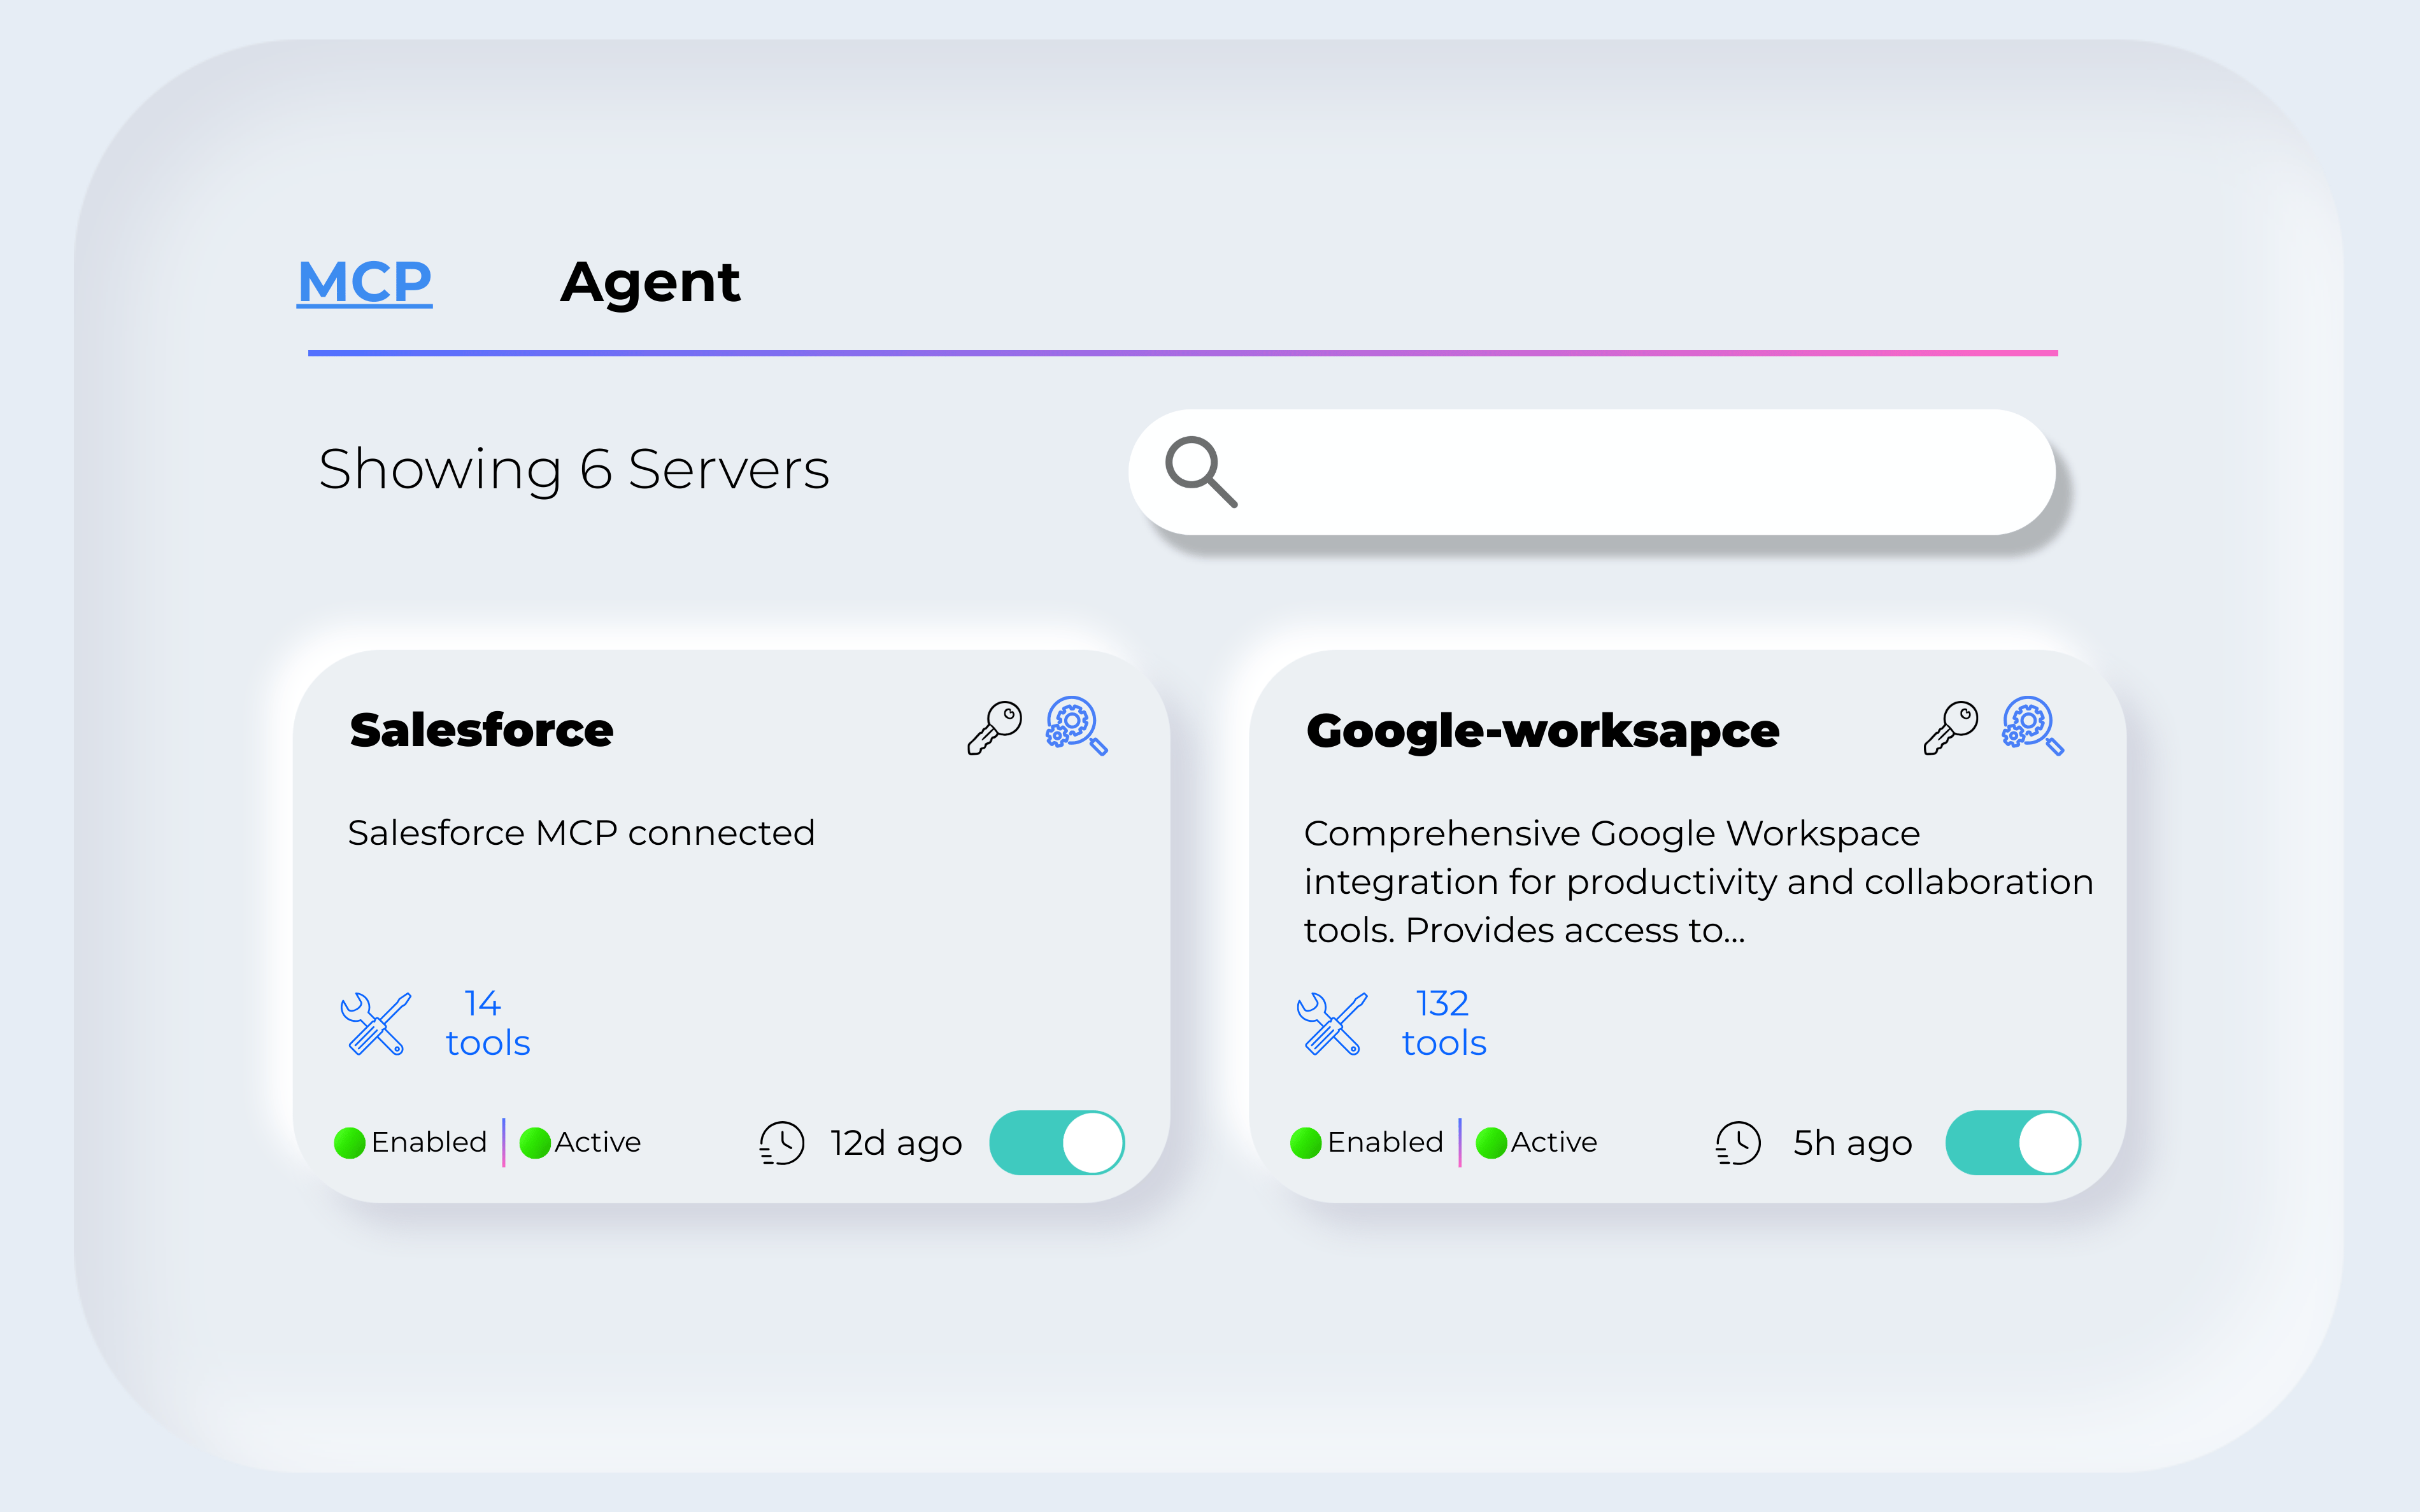Viewport: 2420px width, 1512px height.
Task: Open tool inspection icon on the Salesforce card
Action: pos(1075,728)
